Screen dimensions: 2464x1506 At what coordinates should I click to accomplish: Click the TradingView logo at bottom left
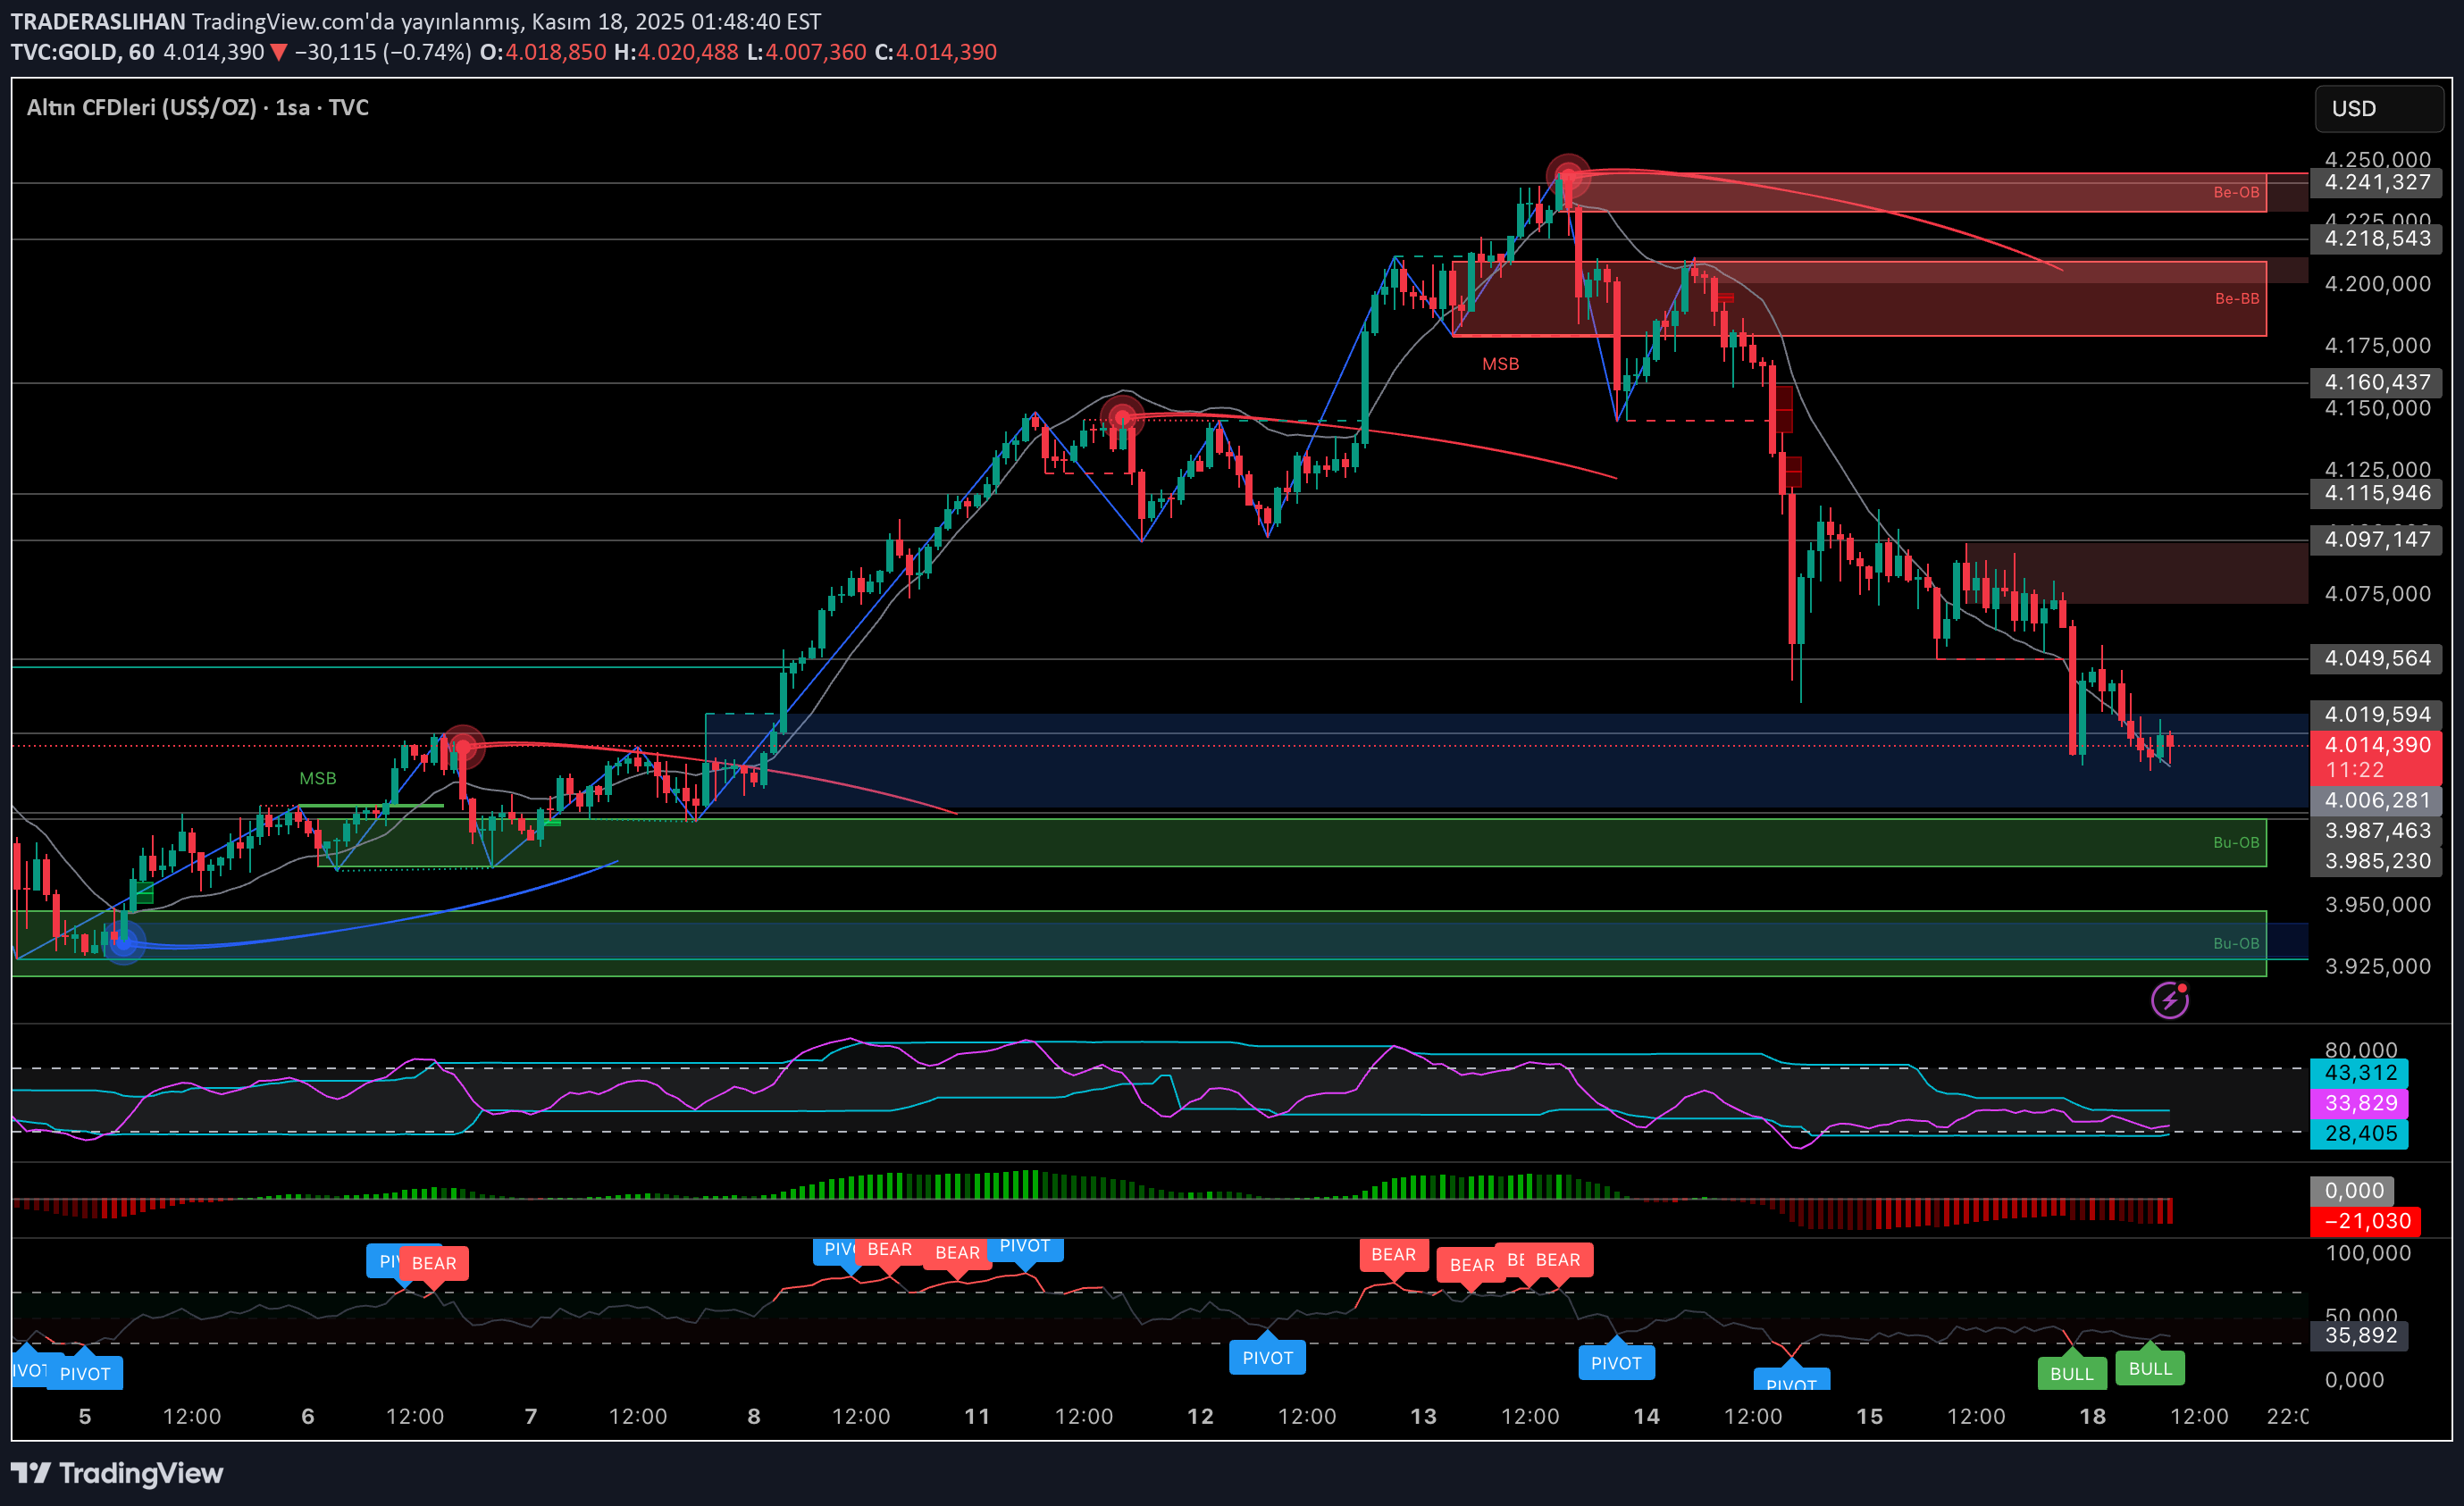(117, 1473)
